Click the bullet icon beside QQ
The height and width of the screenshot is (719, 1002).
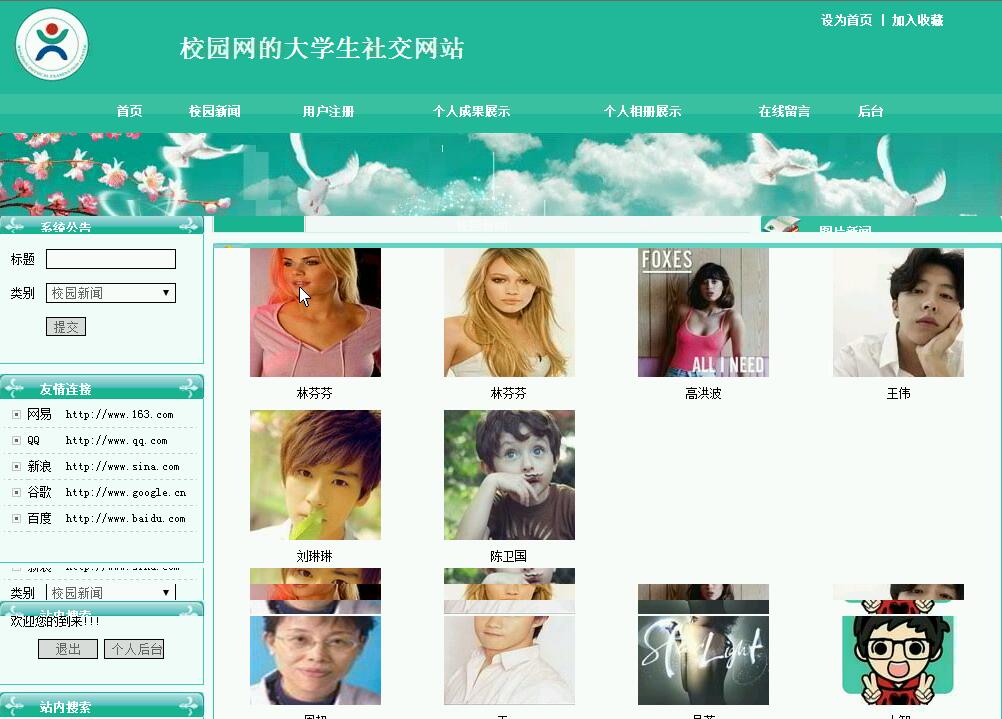coord(17,440)
